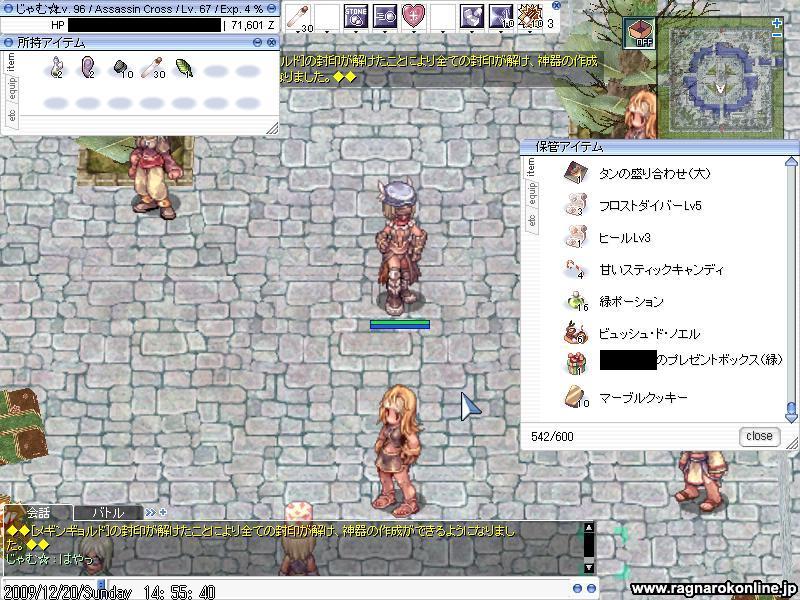Use the last hotbar skill with burst icon

click(530, 16)
